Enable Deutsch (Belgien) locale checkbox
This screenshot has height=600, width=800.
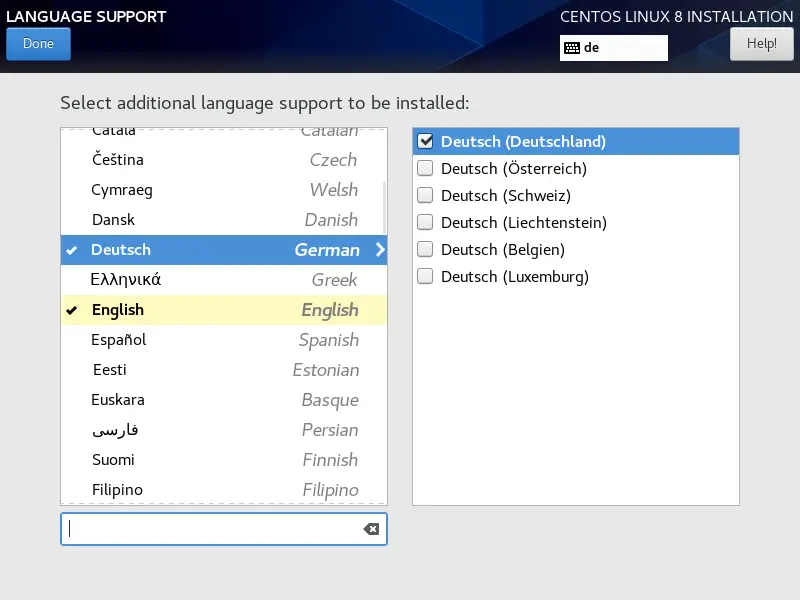[x=425, y=250]
